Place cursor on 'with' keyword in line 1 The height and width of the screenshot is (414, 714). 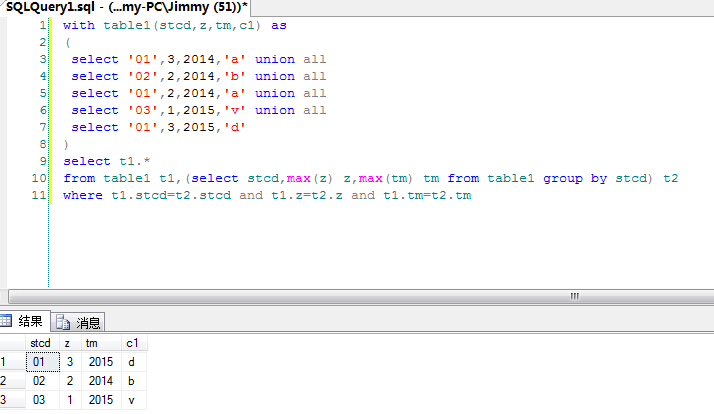(x=79, y=26)
